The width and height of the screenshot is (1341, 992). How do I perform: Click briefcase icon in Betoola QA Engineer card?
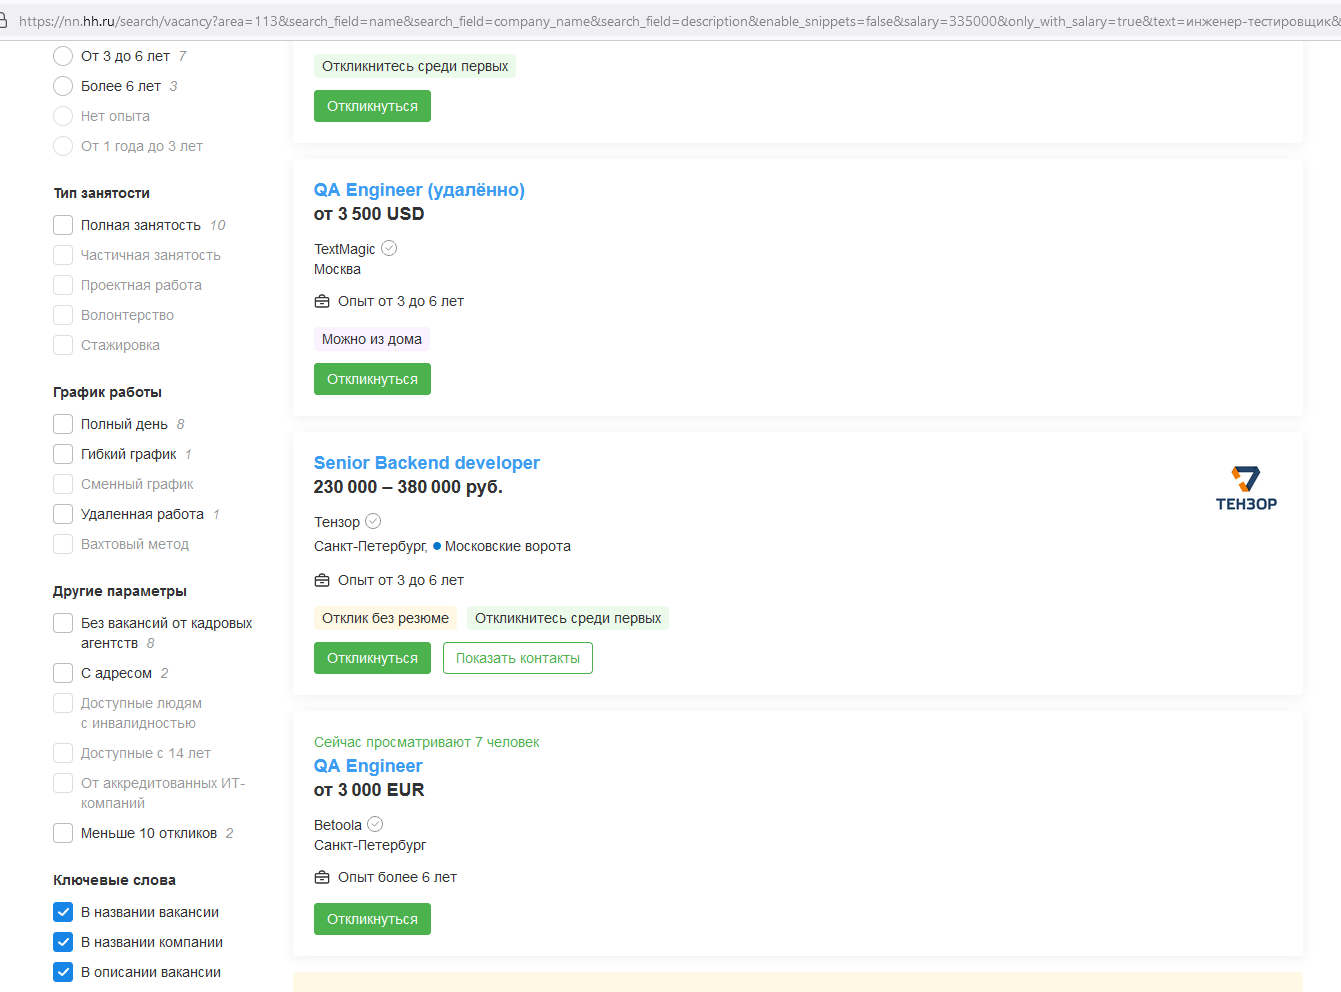click(322, 877)
